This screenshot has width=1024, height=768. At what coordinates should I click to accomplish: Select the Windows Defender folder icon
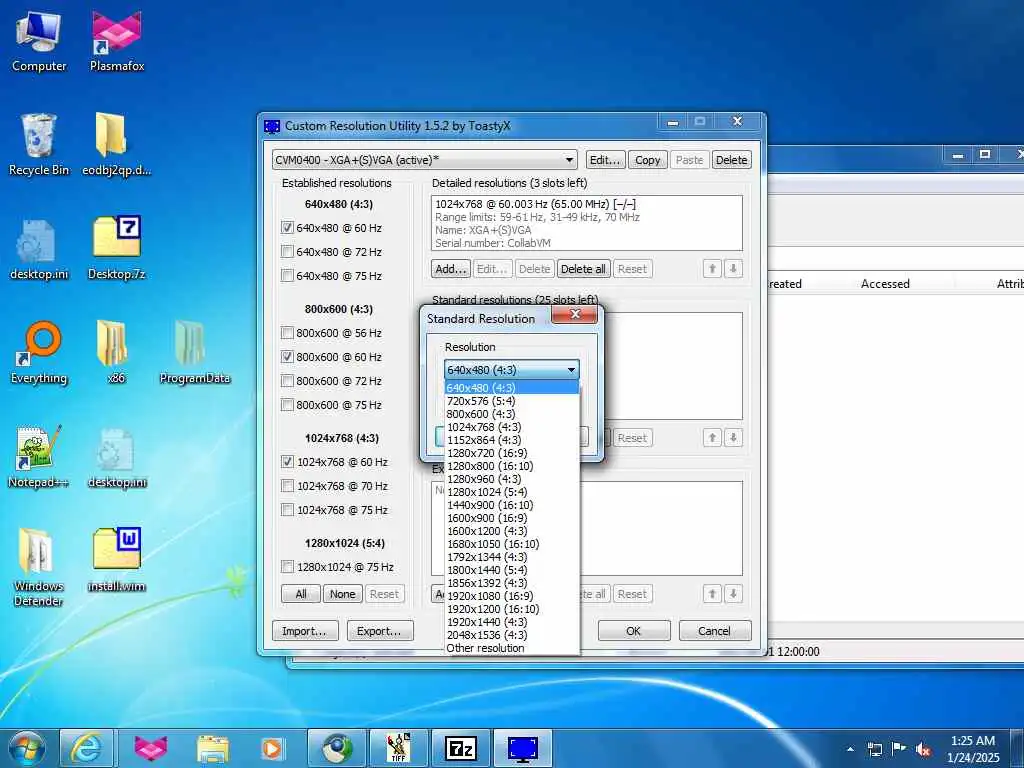(x=39, y=567)
